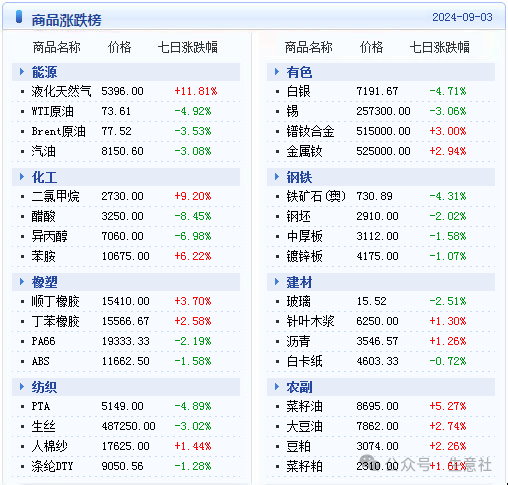Open the 农副 category heading
The height and width of the screenshot is (485, 508).
tap(299, 387)
